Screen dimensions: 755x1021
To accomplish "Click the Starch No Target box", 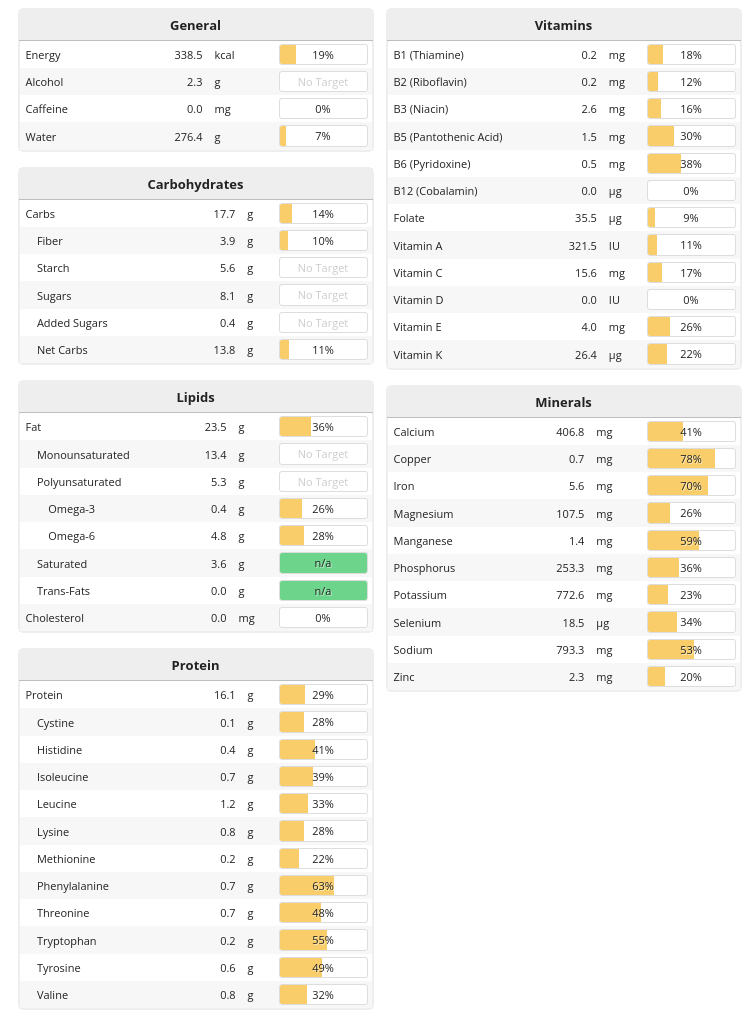I will tap(323, 268).
